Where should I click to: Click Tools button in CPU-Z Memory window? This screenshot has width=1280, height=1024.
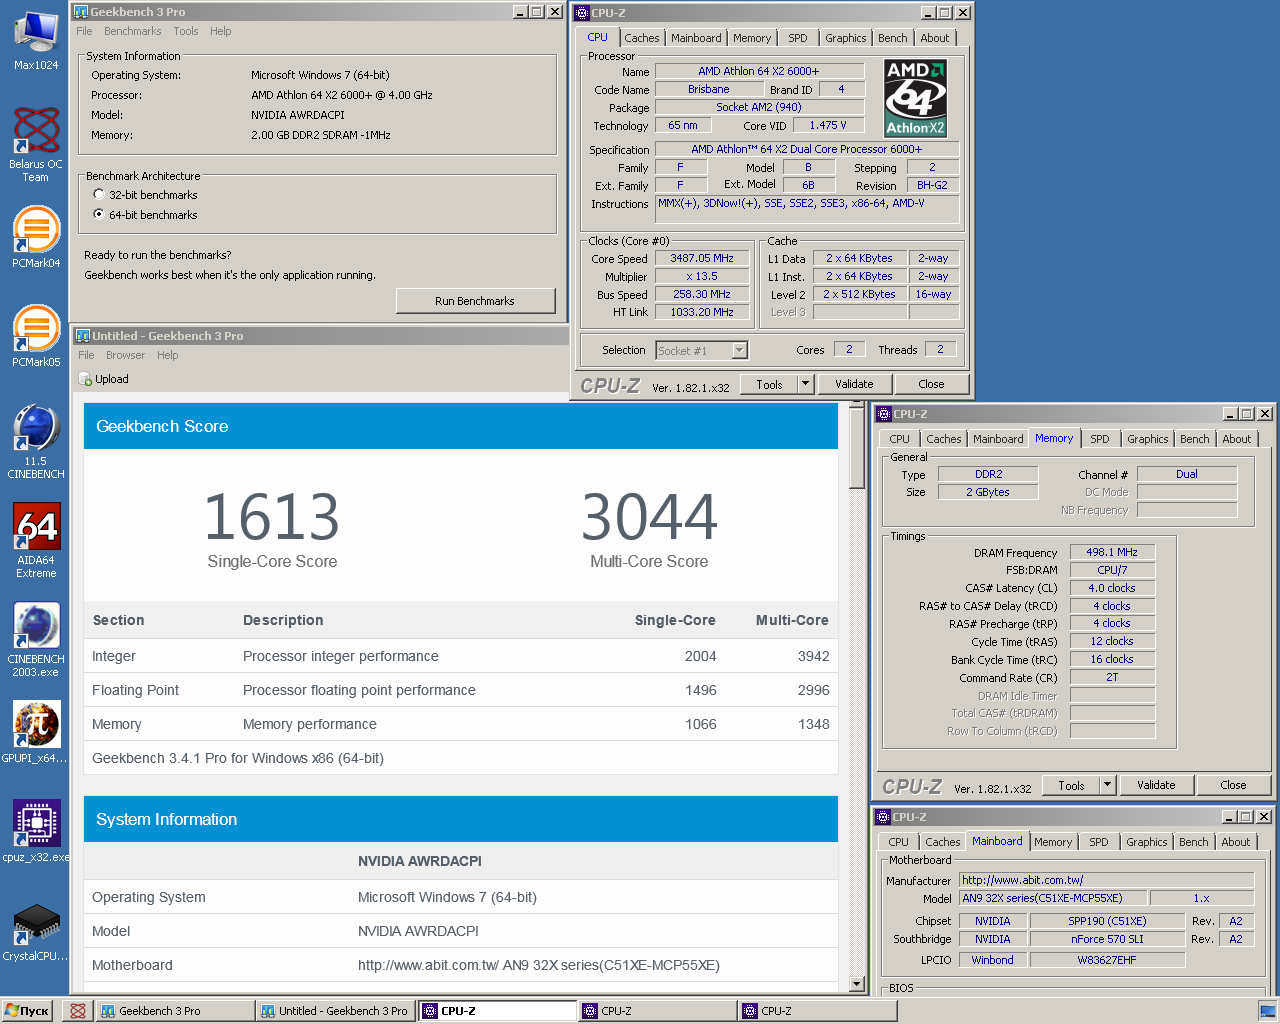(1072, 785)
